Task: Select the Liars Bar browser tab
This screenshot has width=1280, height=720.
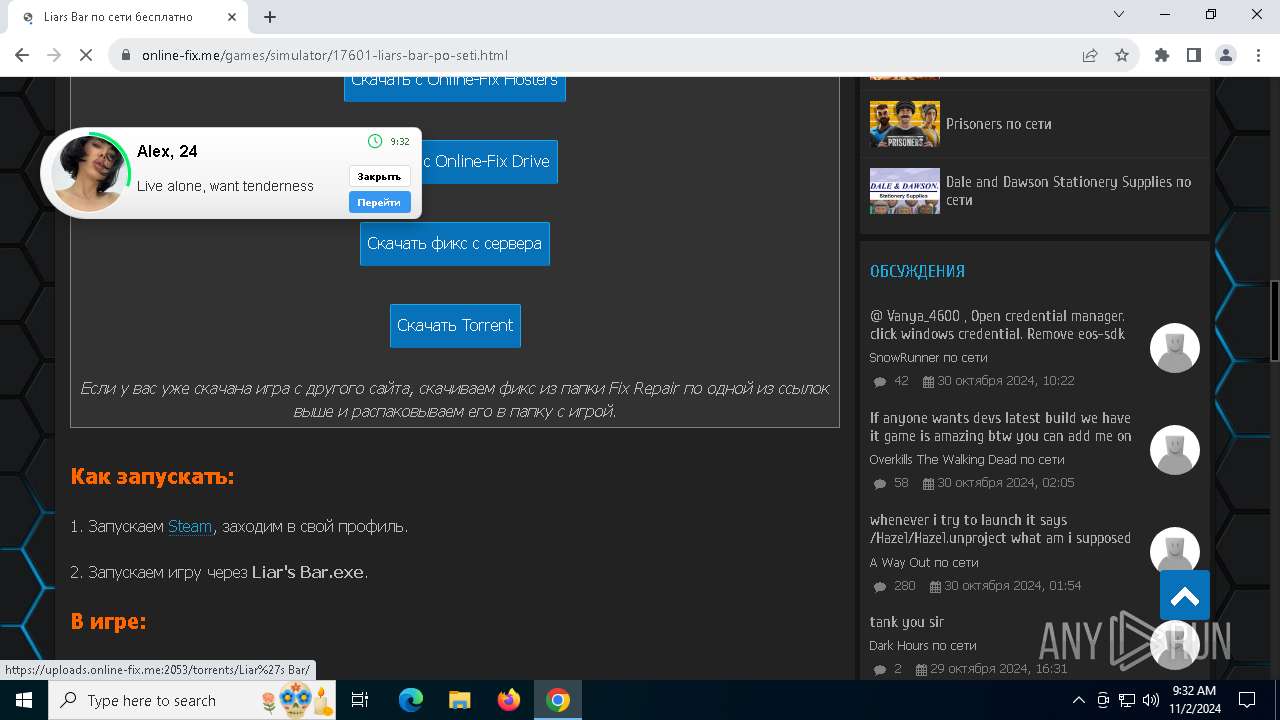Action: pyautogui.click(x=130, y=17)
